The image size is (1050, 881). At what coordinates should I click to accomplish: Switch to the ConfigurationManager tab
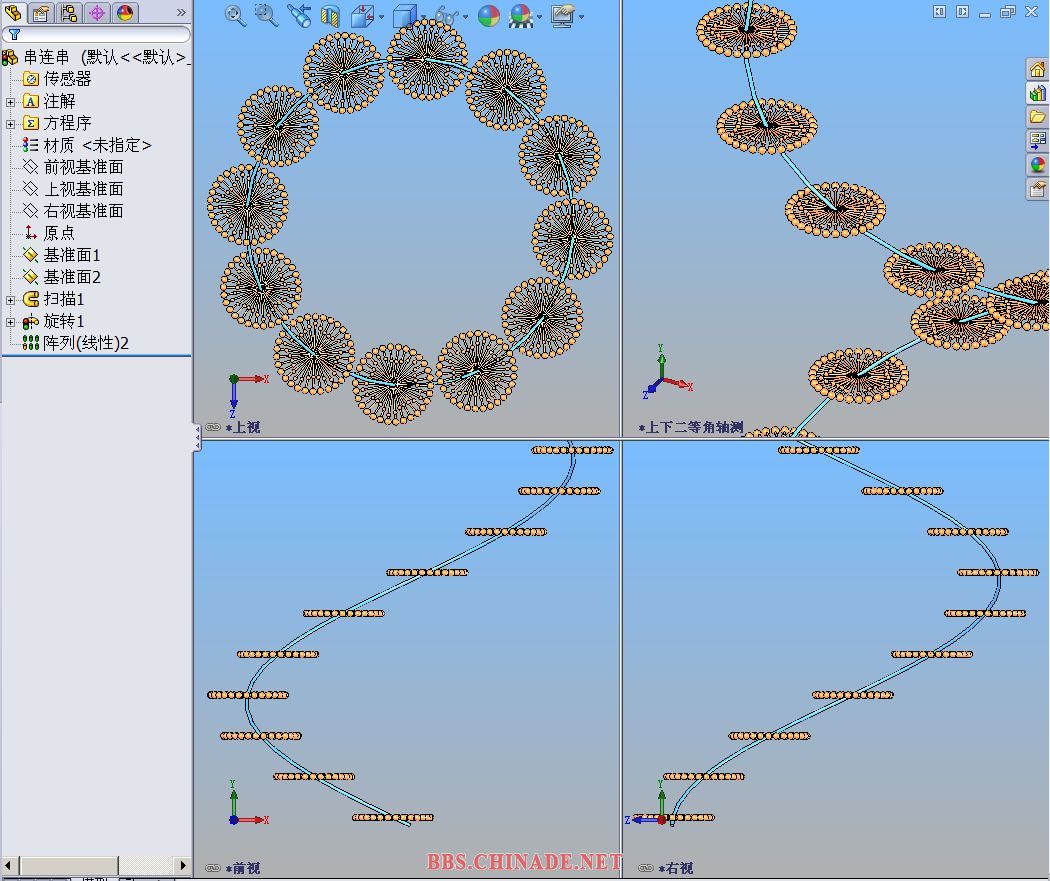[68, 13]
